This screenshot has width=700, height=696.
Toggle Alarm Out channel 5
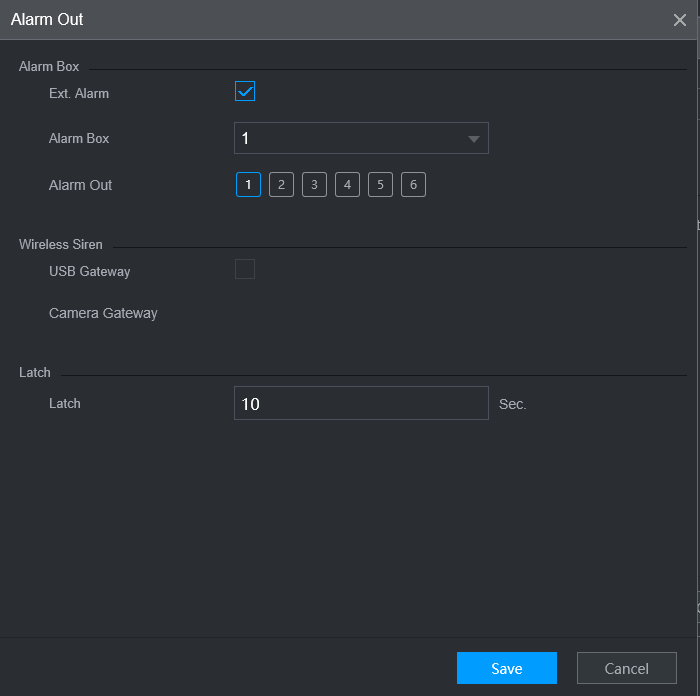(380, 184)
